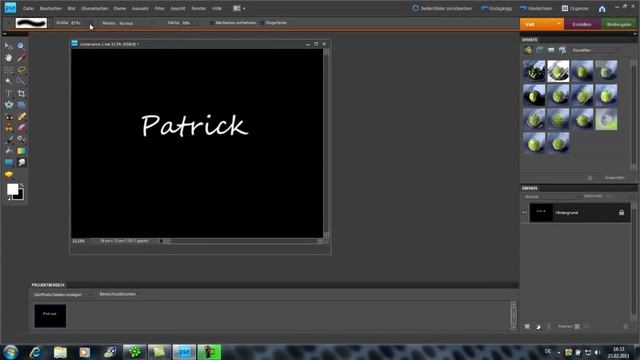Select the Paint Bucket tool
Viewport: 640px width, 360px height.
pos(9,151)
